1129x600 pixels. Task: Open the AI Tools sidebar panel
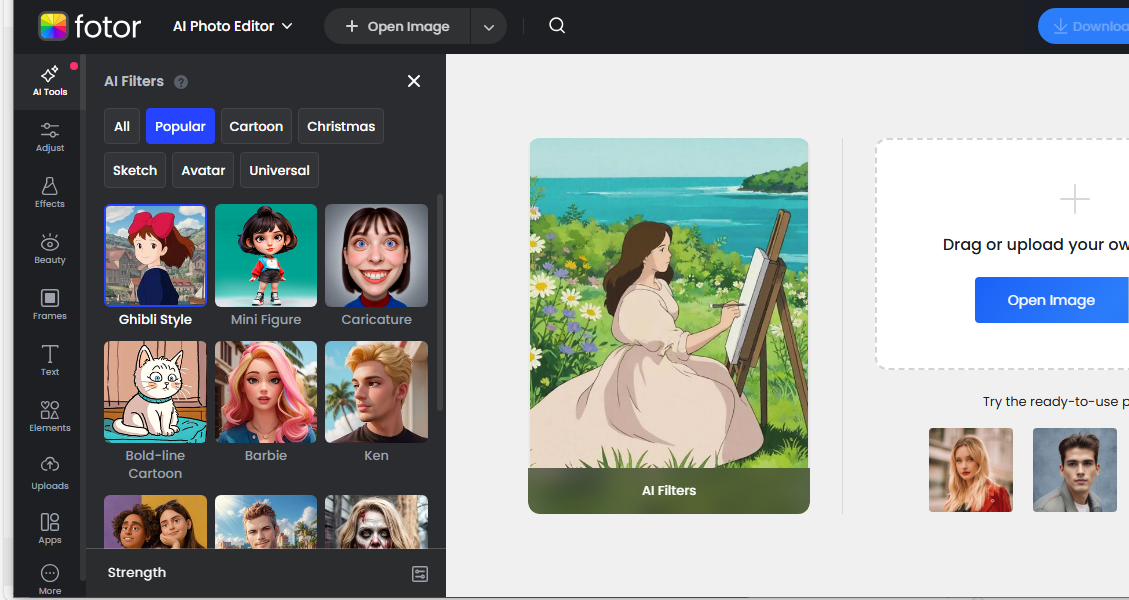click(50, 81)
